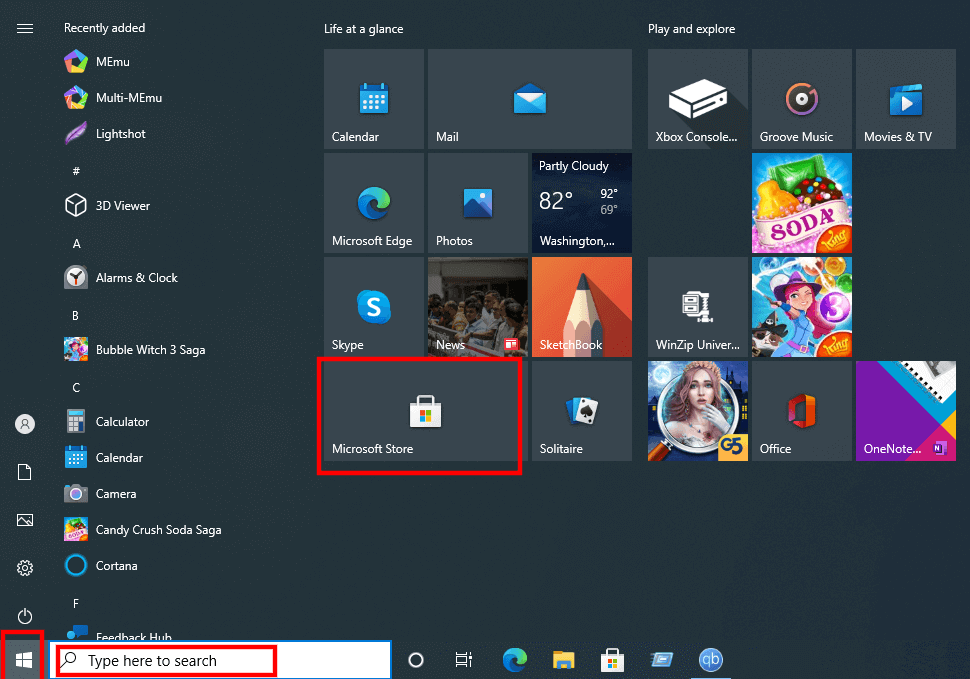
Task: Click the 'Life at a glance' group header
Action: [364, 29]
